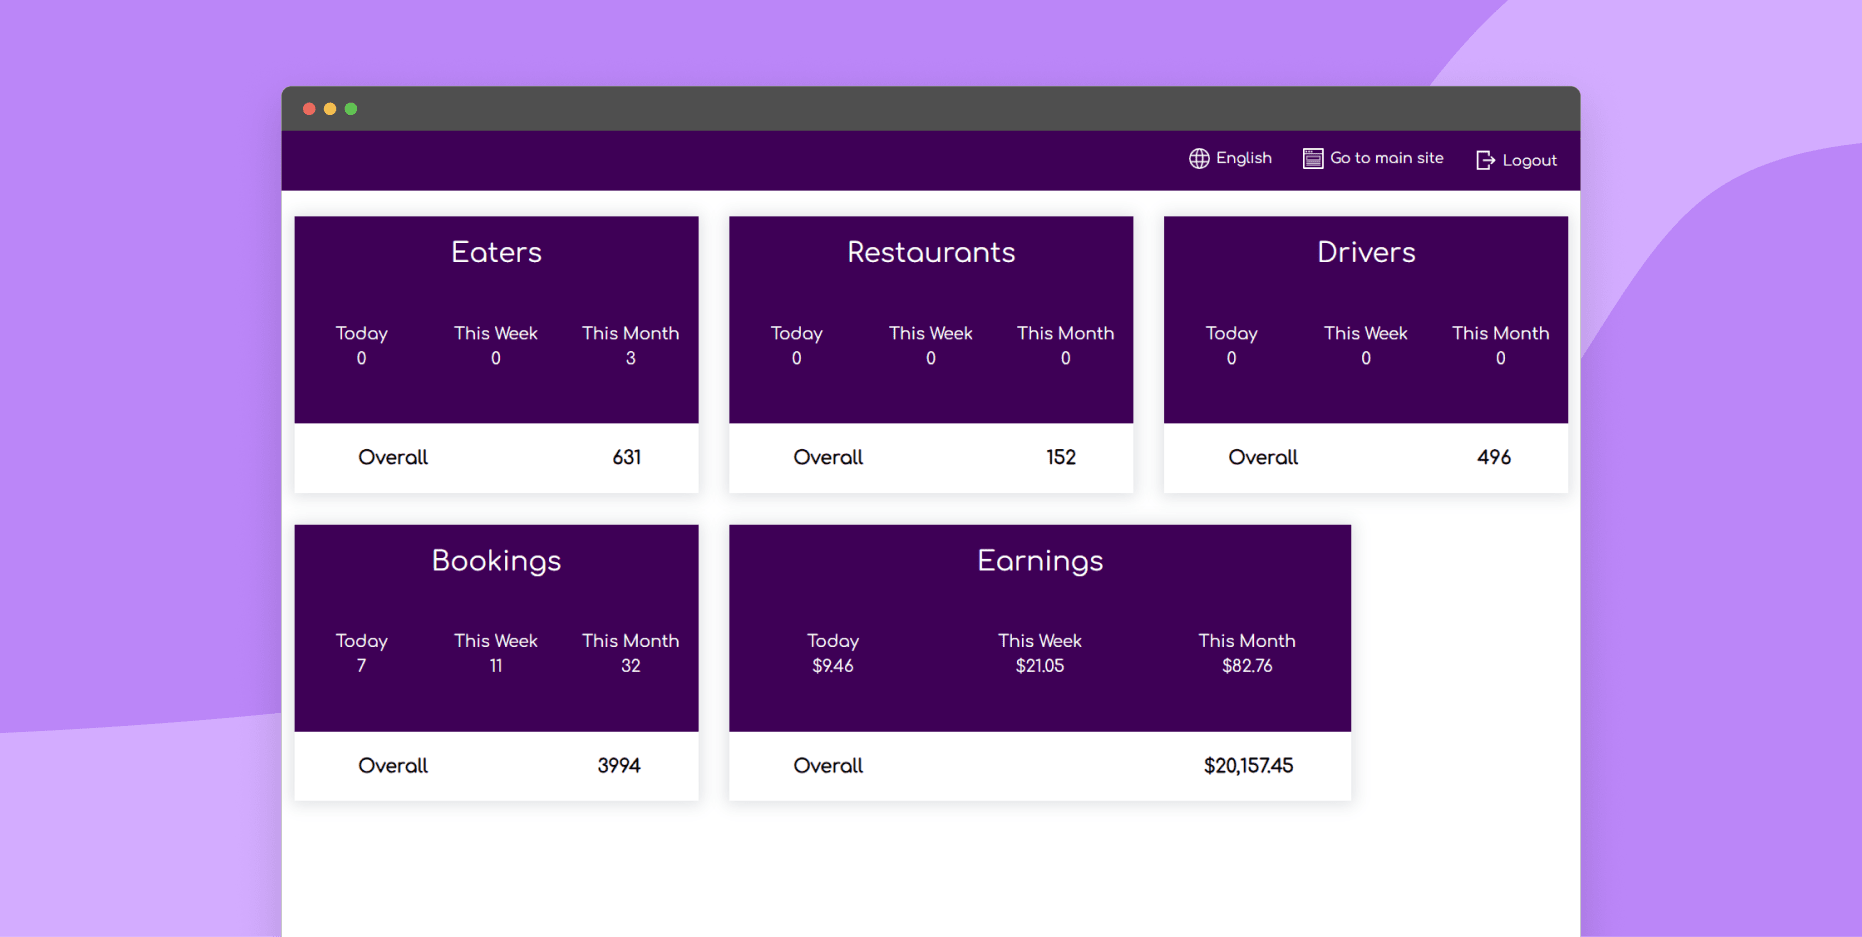
Task: Click the red close window dot
Action: click(x=309, y=109)
